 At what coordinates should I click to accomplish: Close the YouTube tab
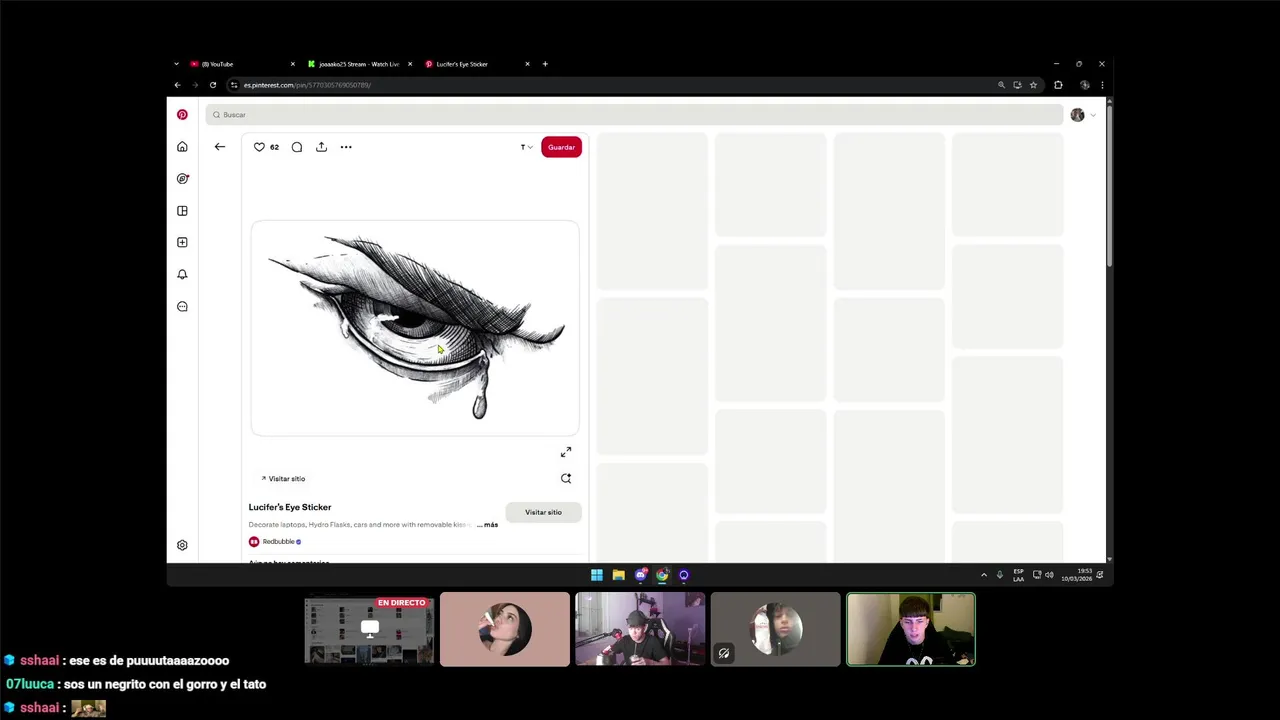click(x=293, y=64)
